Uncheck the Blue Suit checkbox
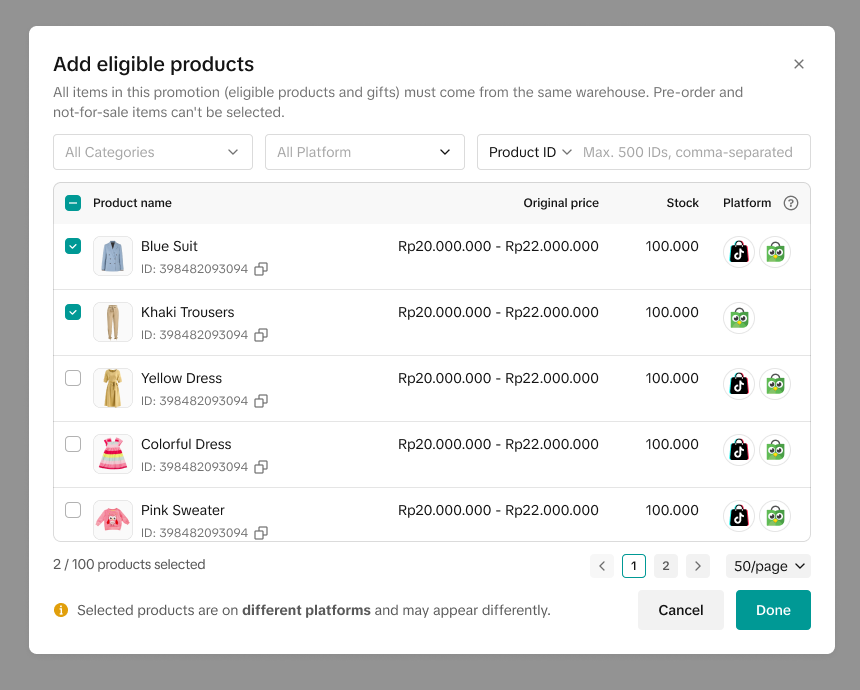The width and height of the screenshot is (860, 690). pos(73,246)
